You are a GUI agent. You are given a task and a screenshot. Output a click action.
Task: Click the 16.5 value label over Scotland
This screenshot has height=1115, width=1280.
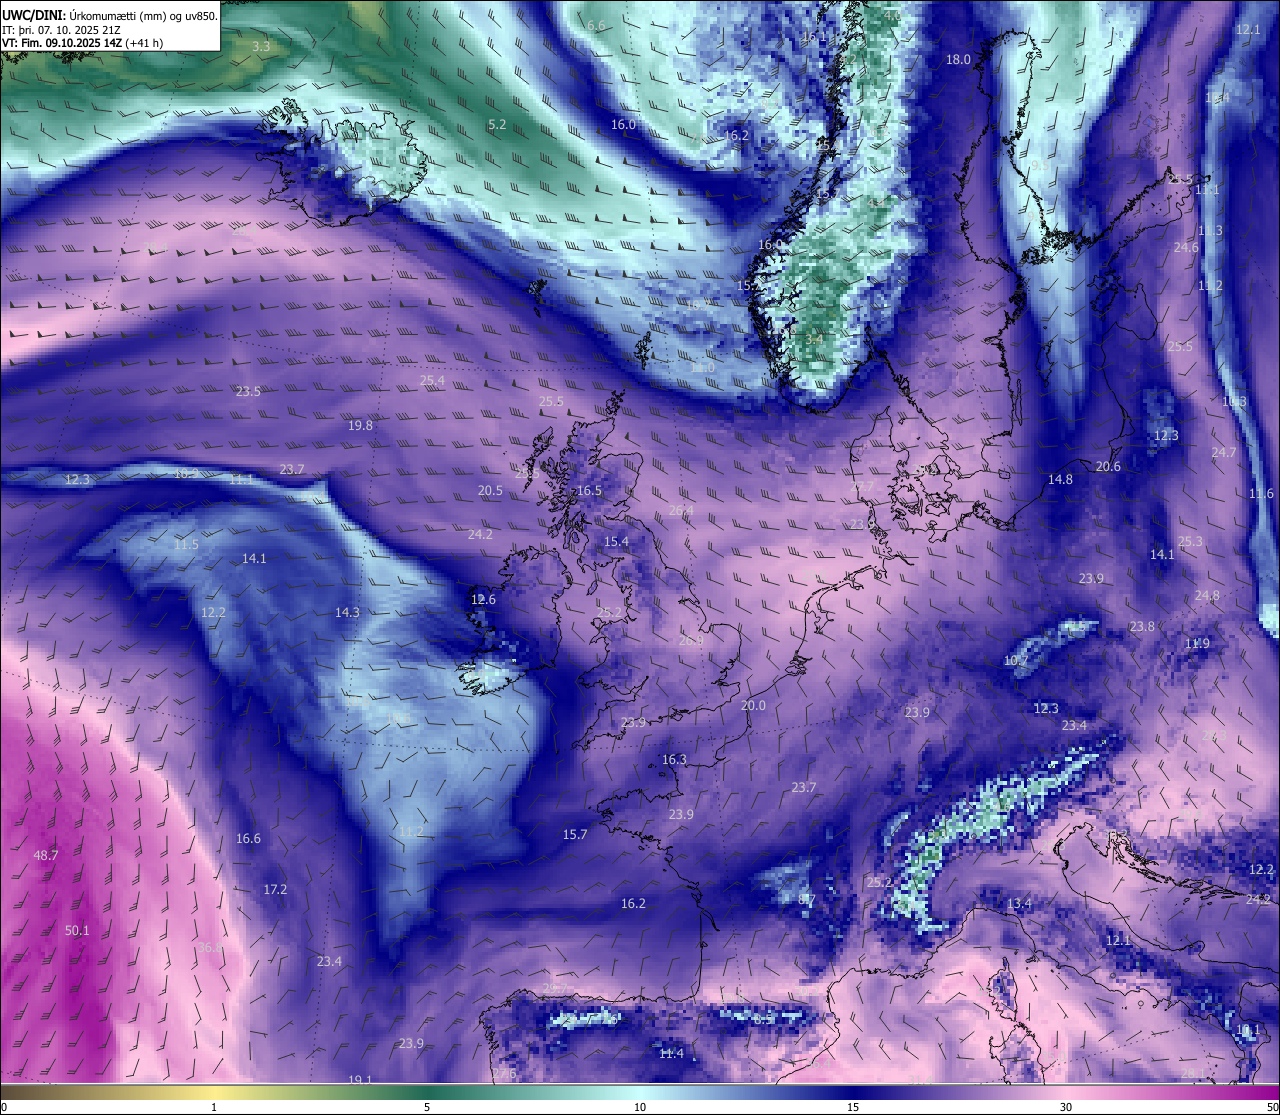pyautogui.click(x=589, y=490)
